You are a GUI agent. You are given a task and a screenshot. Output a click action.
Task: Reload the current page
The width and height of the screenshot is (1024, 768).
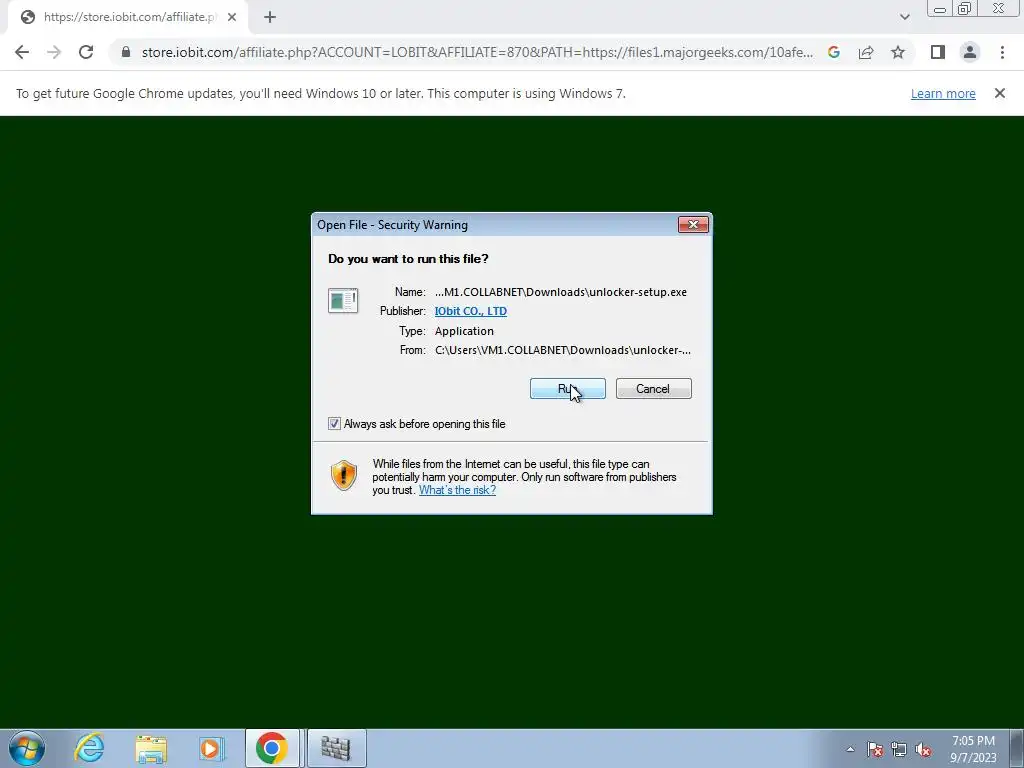(x=86, y=52)
